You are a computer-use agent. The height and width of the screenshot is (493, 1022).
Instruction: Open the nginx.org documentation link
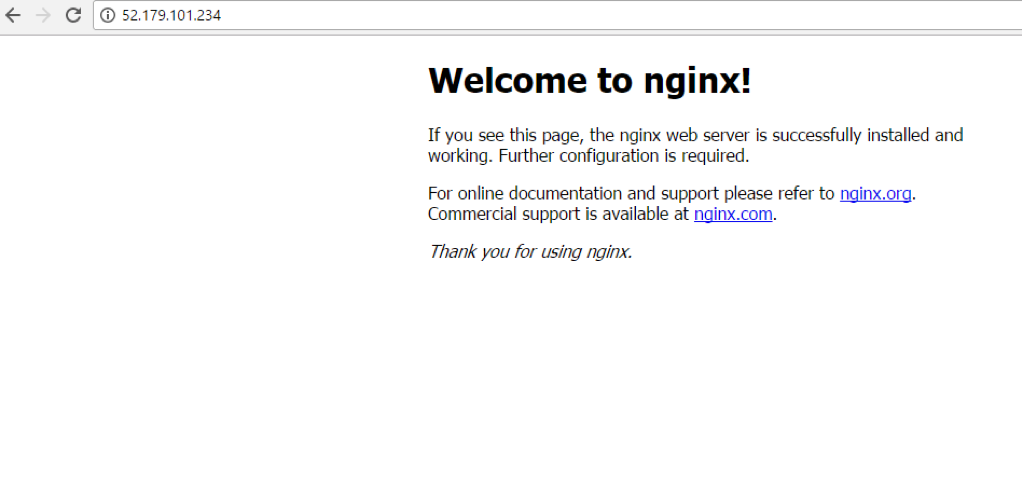pyautogui.click(x=875, y=194)
